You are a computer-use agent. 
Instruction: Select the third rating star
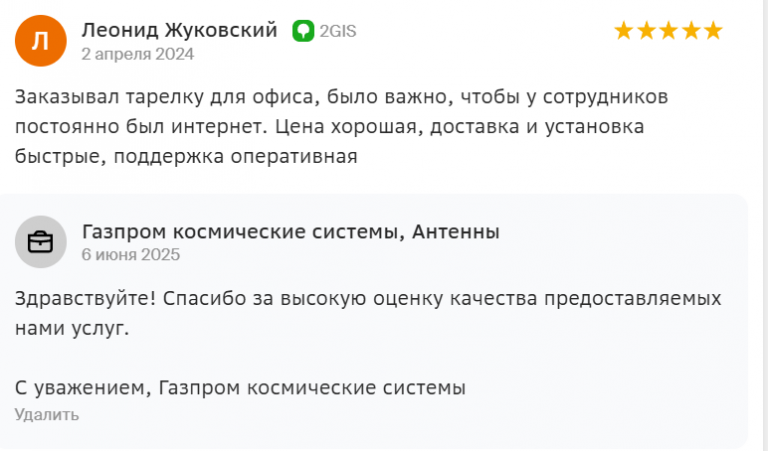669,30
